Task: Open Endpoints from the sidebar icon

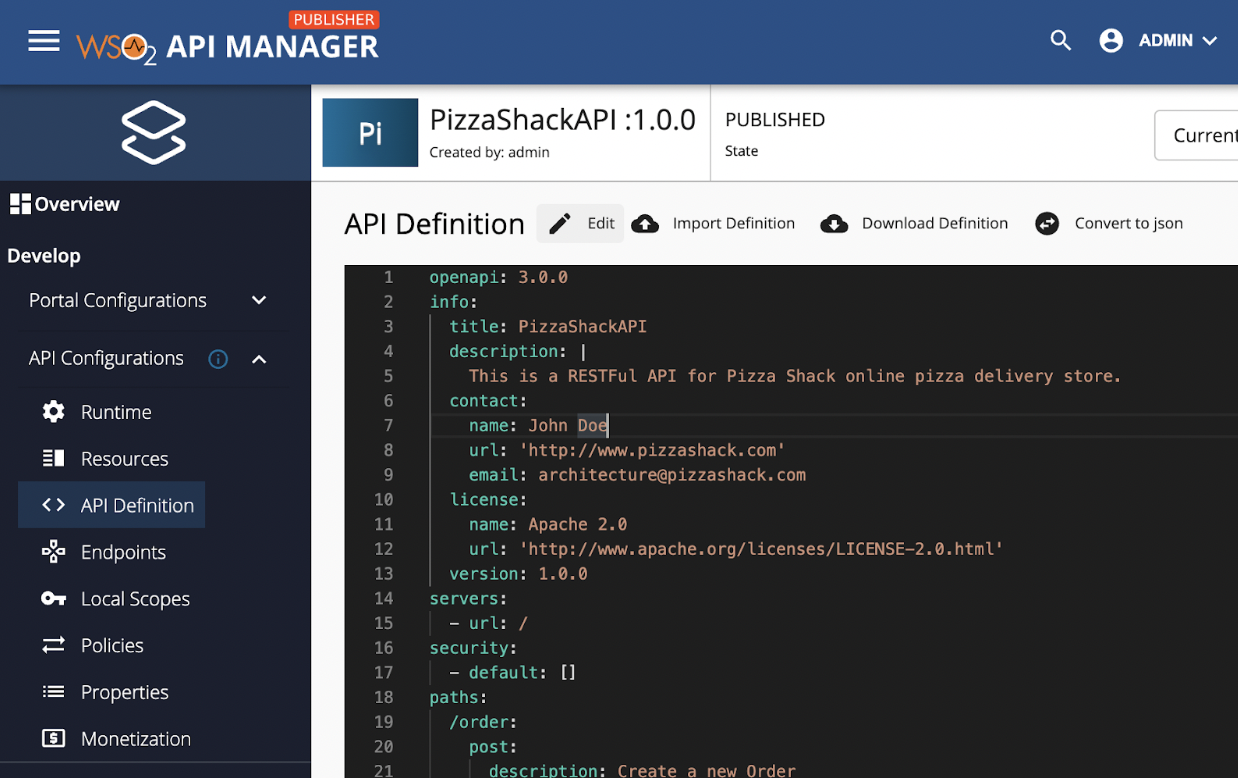Action: (x=52, y=551)
